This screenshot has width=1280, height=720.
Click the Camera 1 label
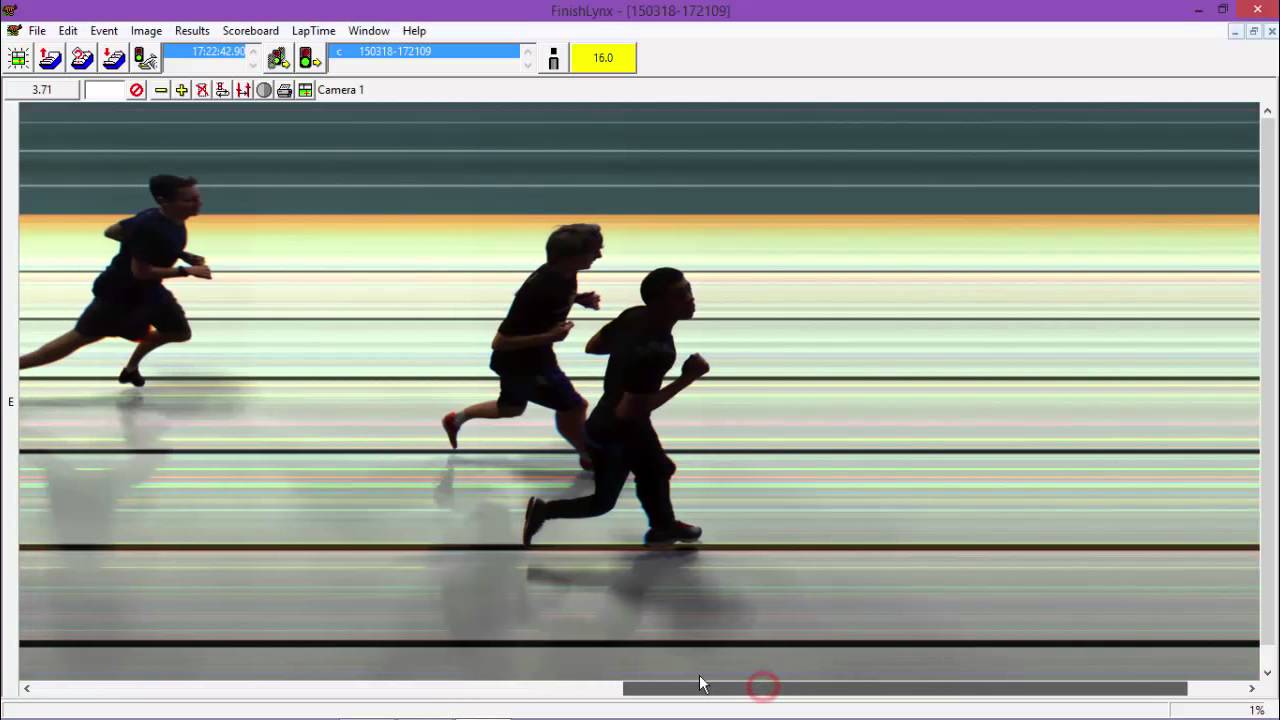[x=341, y=90]
